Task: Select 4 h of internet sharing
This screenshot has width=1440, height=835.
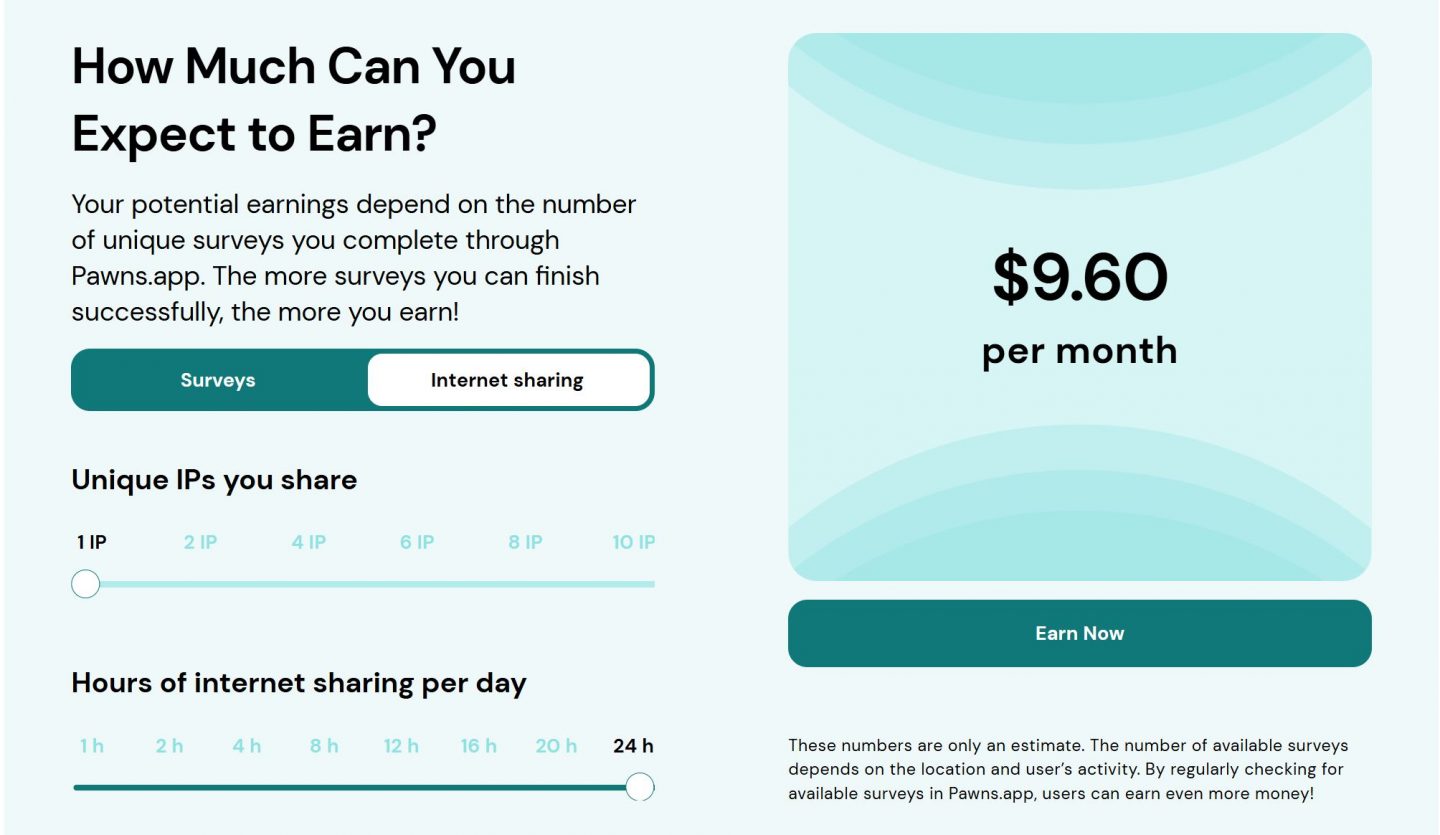Action: click(246, 745)
